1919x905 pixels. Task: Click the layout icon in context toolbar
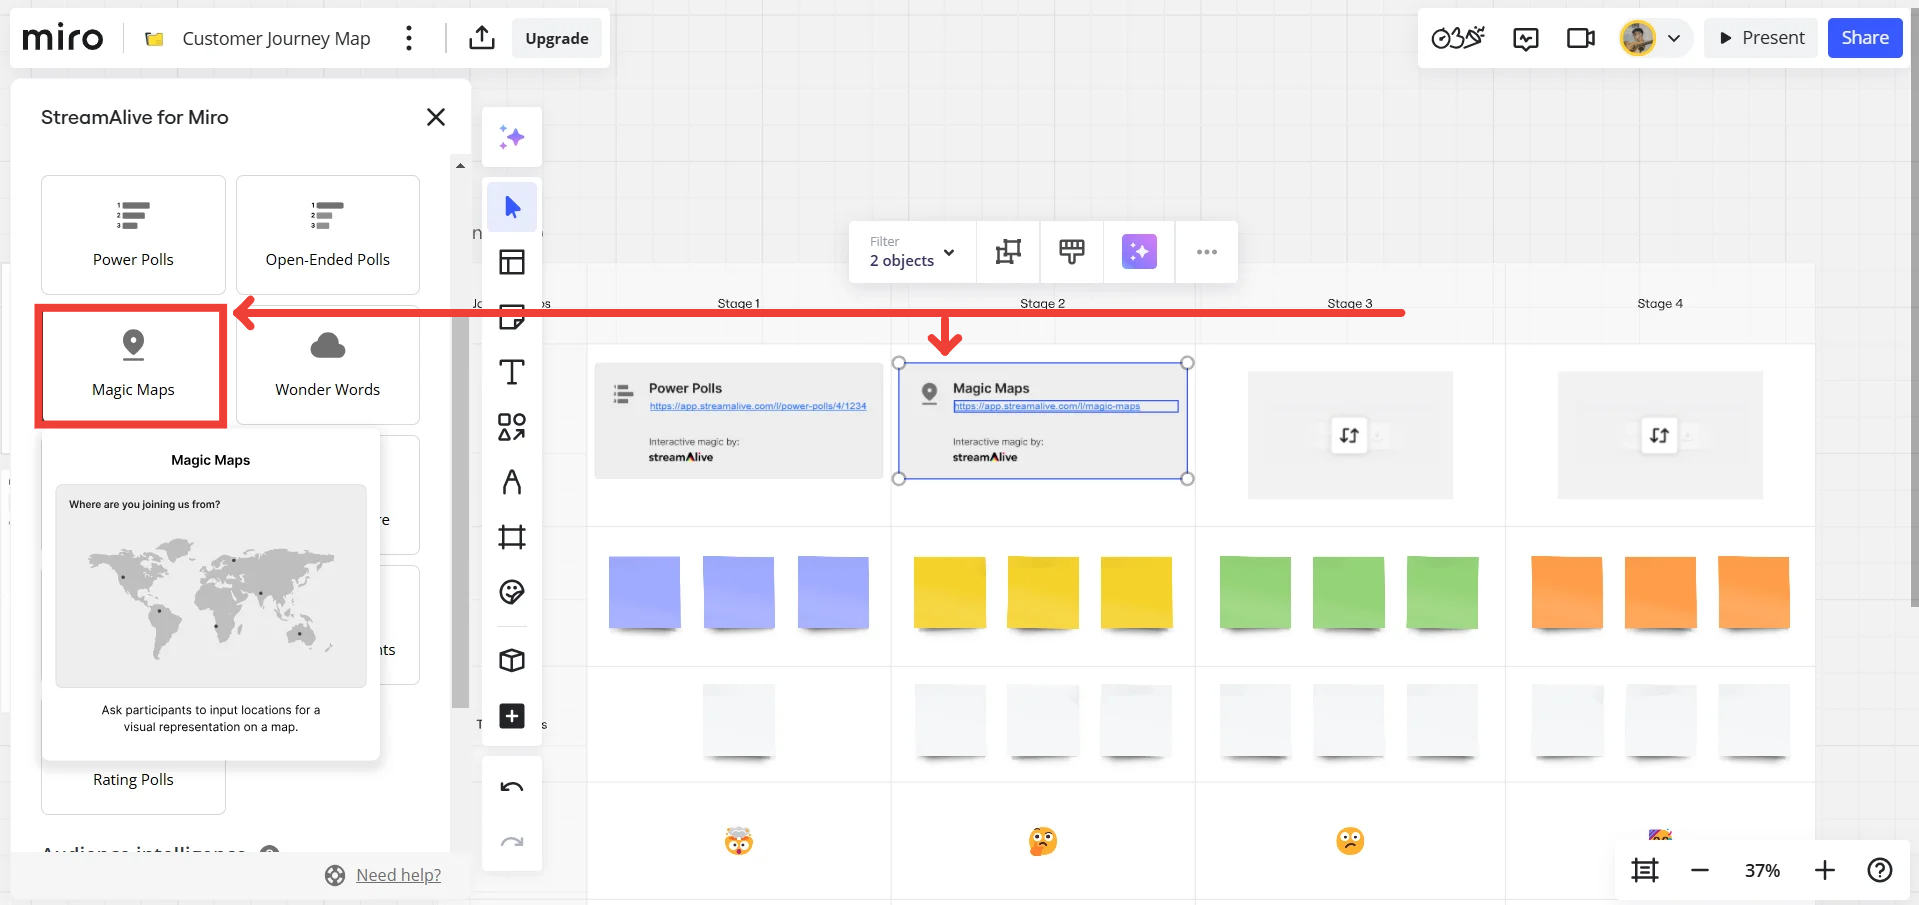tap(1072, 252)
